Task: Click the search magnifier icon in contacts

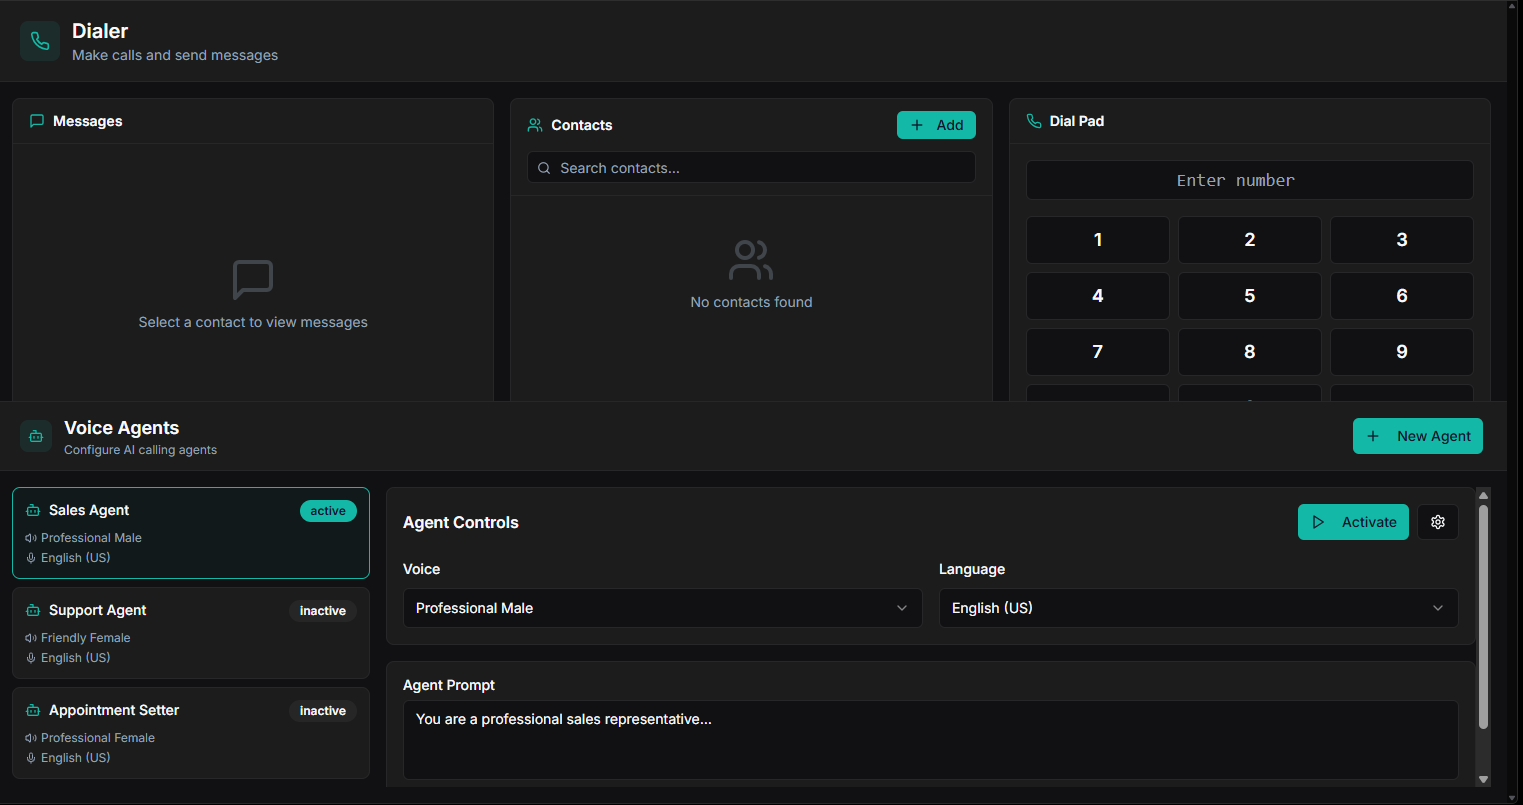Action: 544,168
